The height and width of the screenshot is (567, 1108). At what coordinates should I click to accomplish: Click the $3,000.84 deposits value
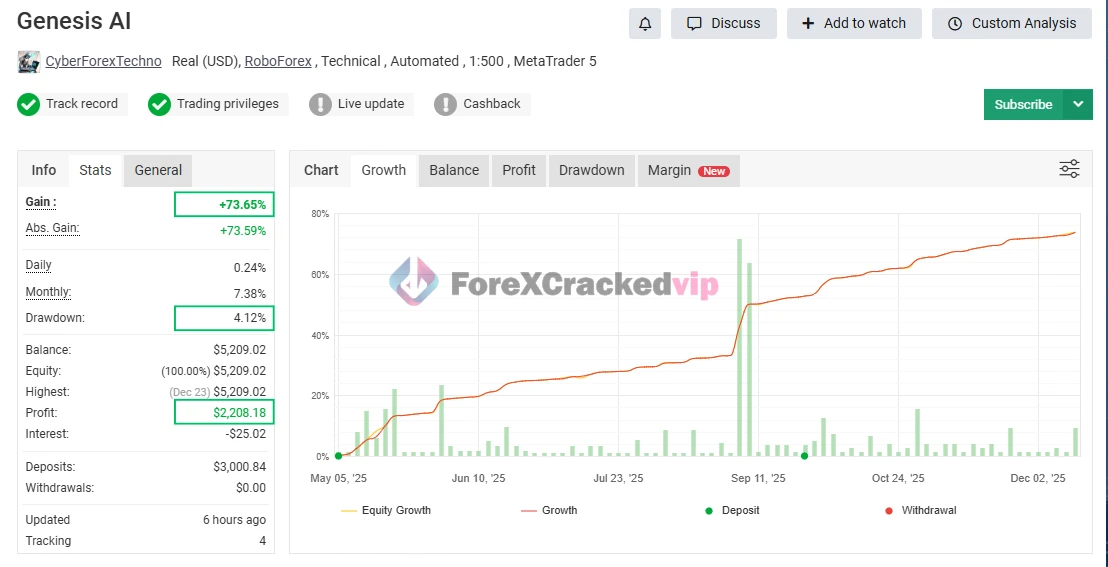pos(240,467)
